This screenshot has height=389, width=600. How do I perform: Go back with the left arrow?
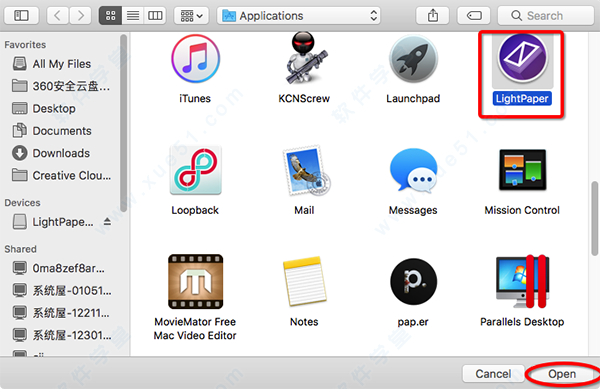57,16
